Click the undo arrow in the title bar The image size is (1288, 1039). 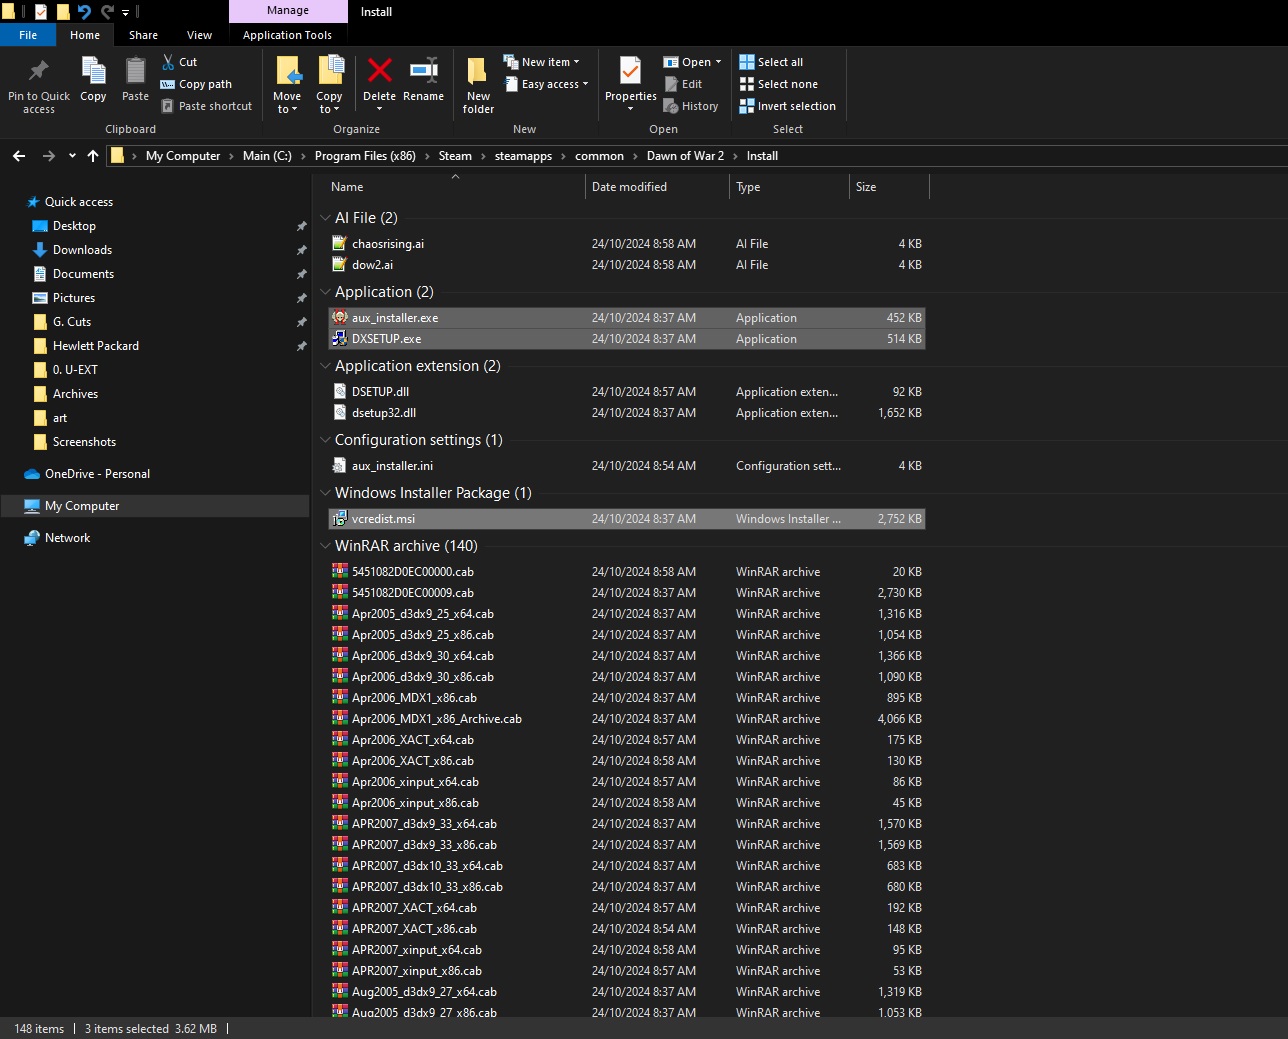point(84,12)
